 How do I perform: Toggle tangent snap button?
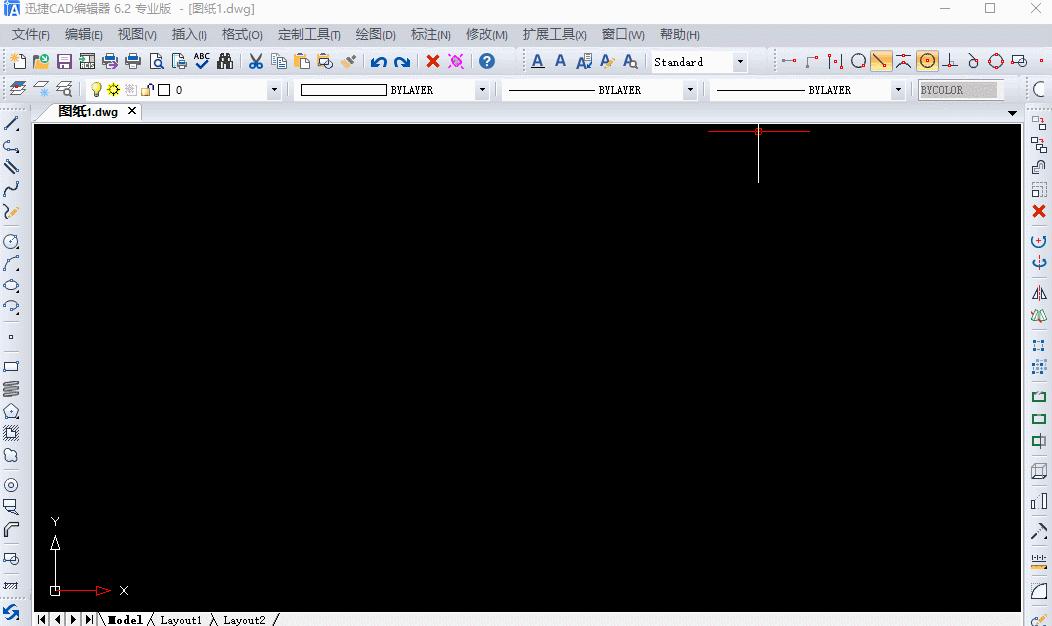(x=973, y=62)
